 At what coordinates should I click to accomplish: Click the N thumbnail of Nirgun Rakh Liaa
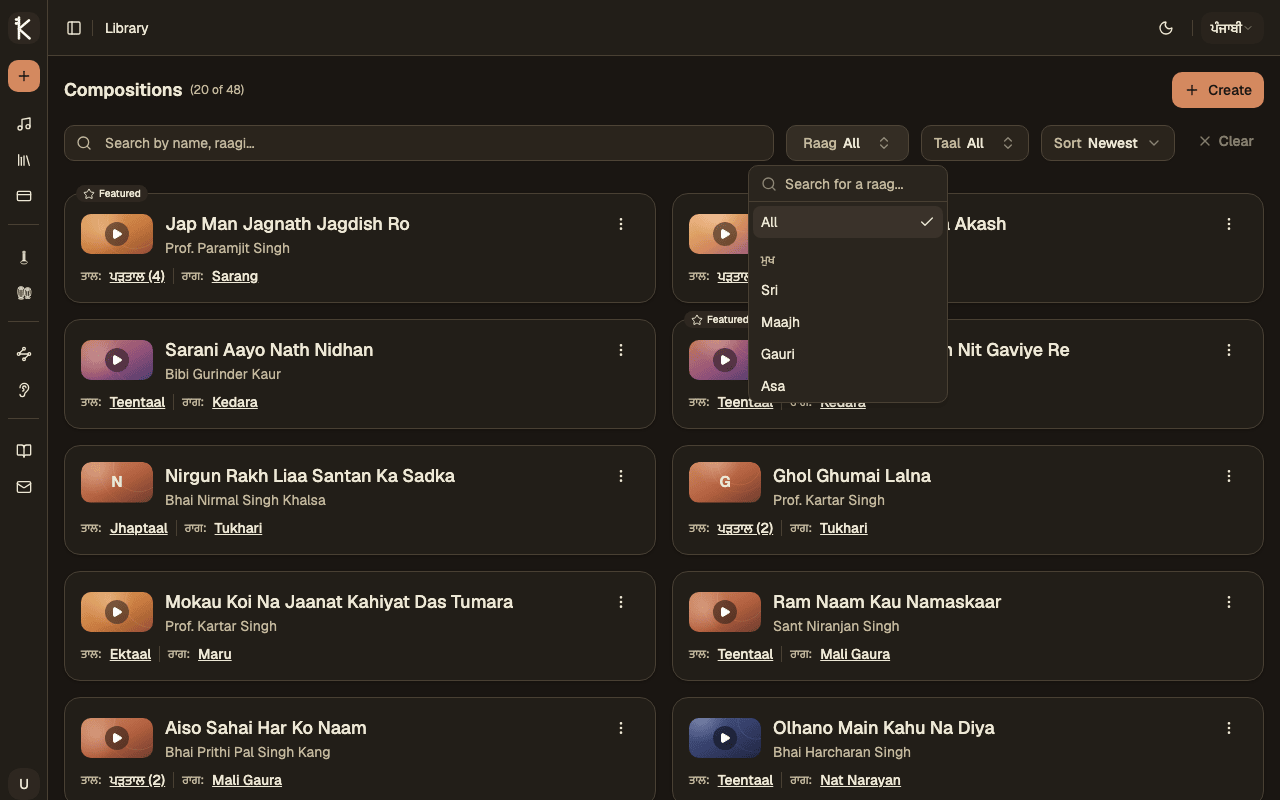[117, 482]
